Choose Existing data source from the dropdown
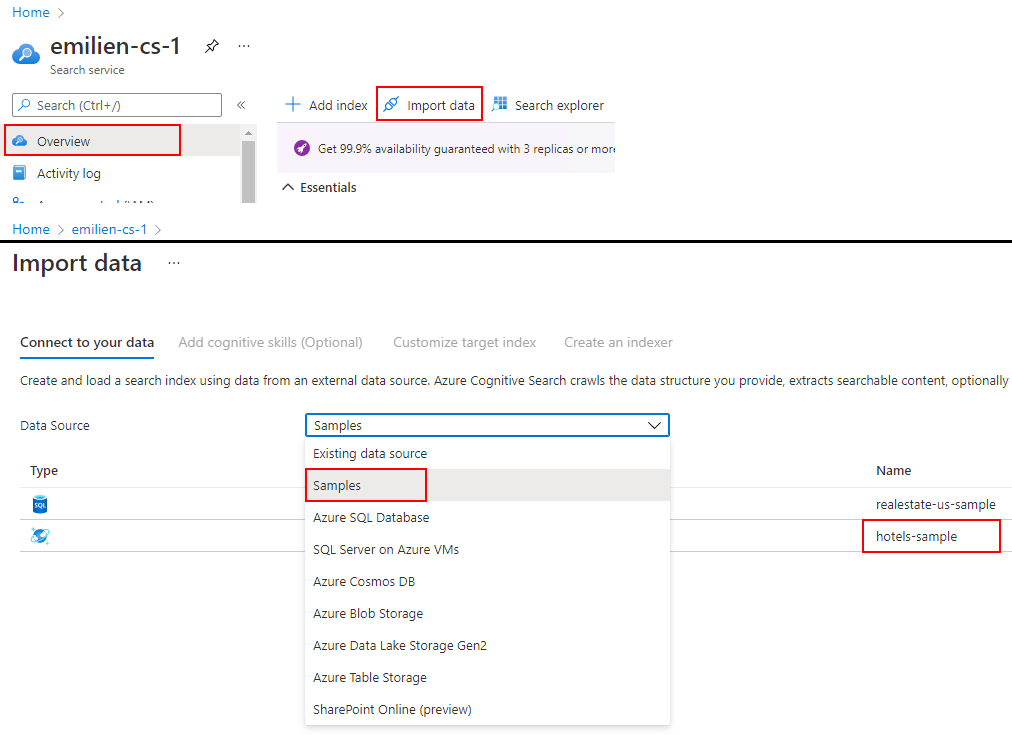The height and width of the screenshot is (735, 1012). [487, 454]
